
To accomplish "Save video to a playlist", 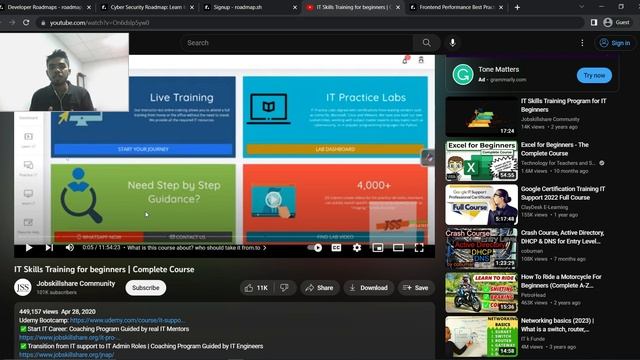I will pyautogui.click(x=416, y=288).
